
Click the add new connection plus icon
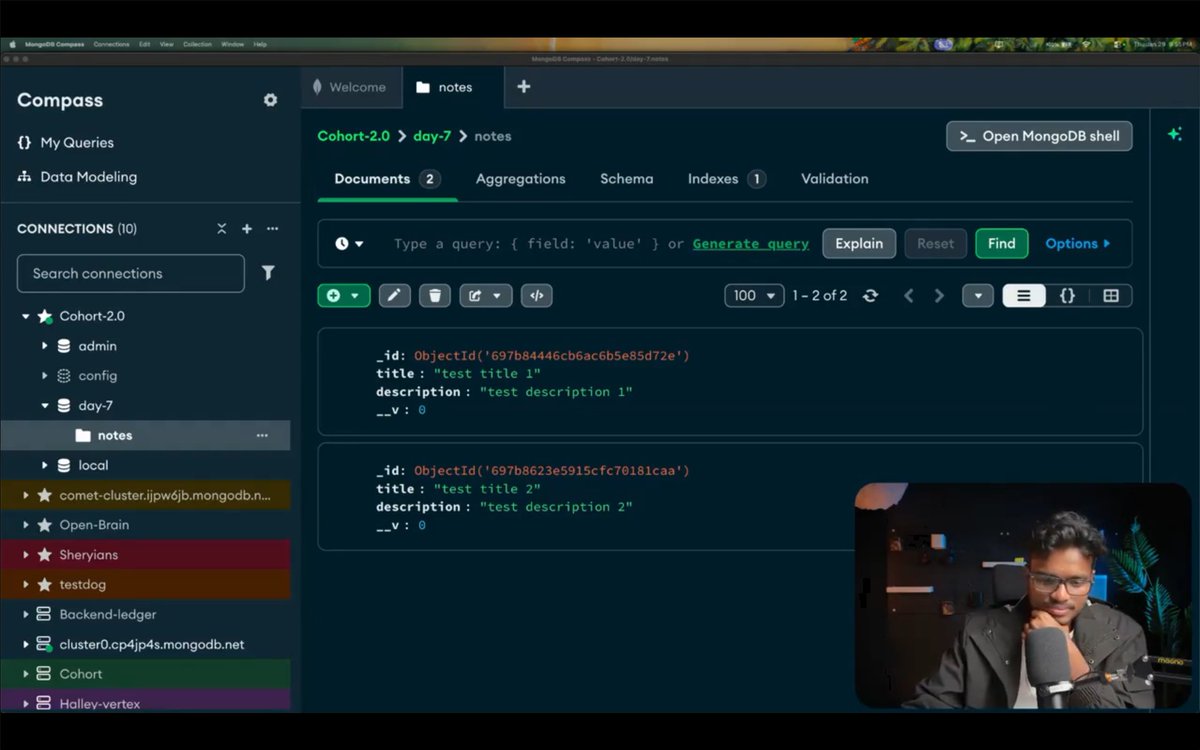[247, 229]
